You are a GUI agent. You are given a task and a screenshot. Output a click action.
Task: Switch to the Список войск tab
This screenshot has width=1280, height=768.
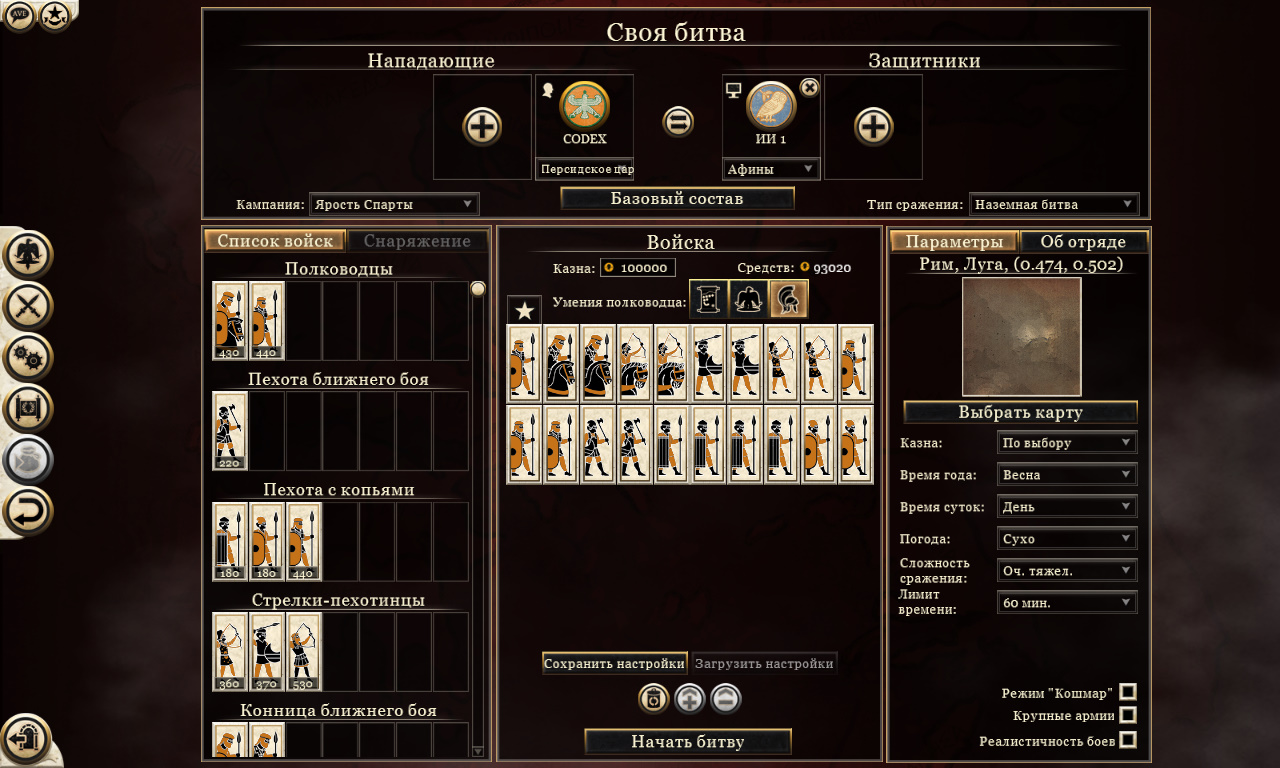[275, 241]
